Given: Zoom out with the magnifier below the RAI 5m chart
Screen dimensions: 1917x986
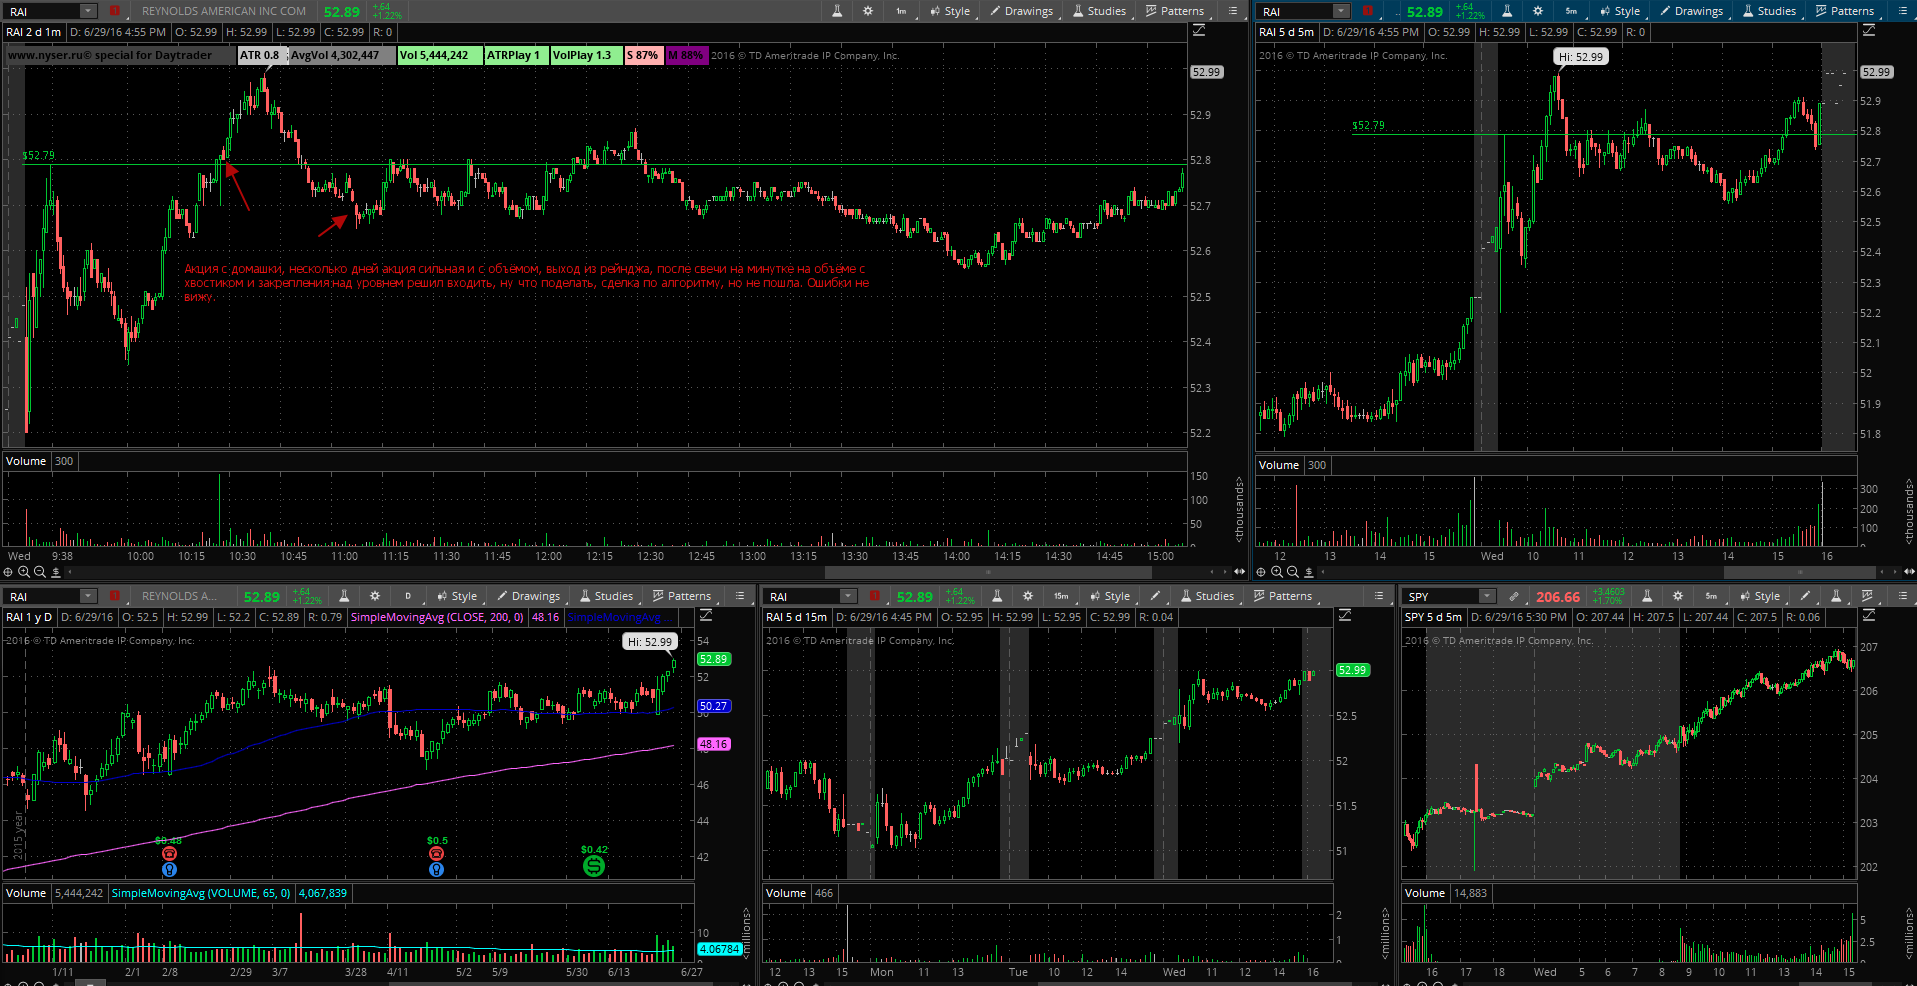Looking at the screenshot, I should pyautogui.click(x=1293, y=572).
